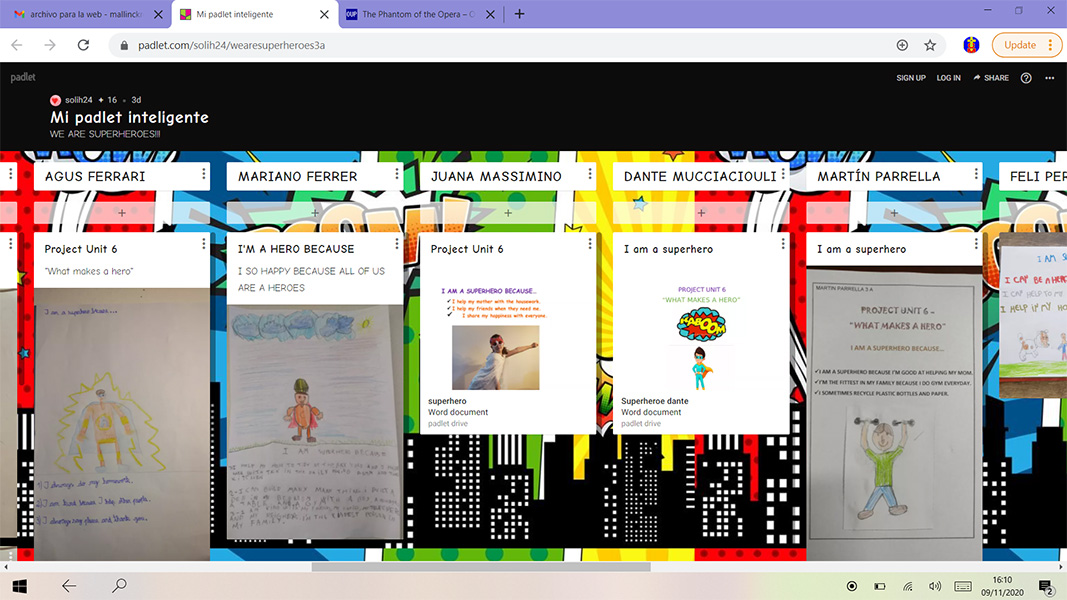Open the taskbar search magnifier
The image size is (1067, 600).
pos(119,586)
